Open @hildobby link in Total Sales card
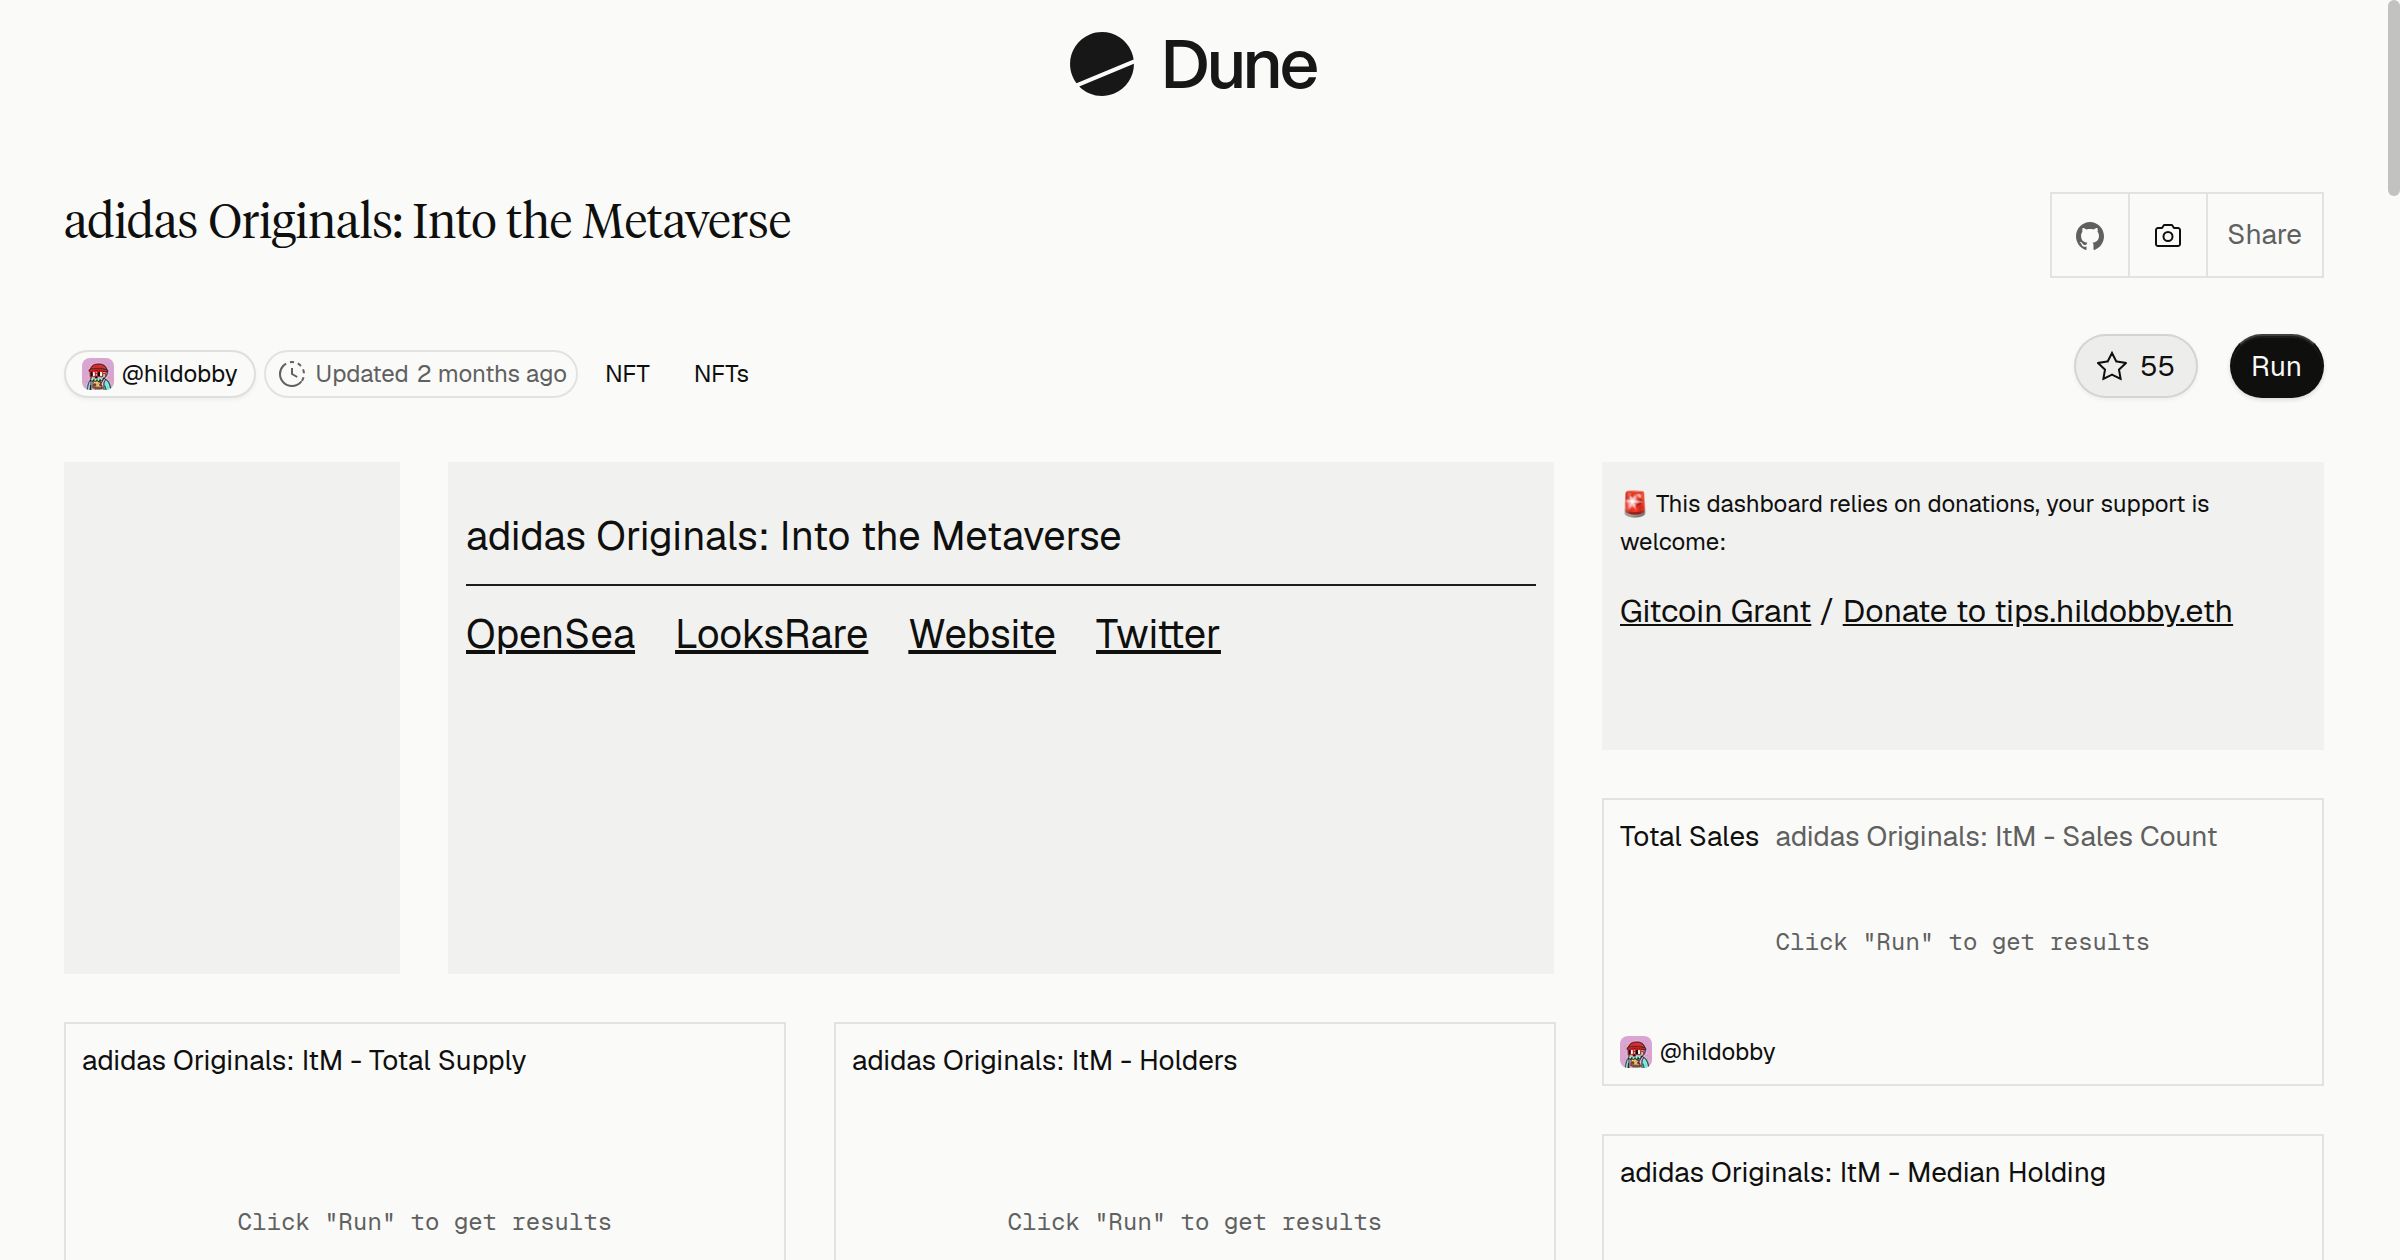 tap(1717, 1052)
